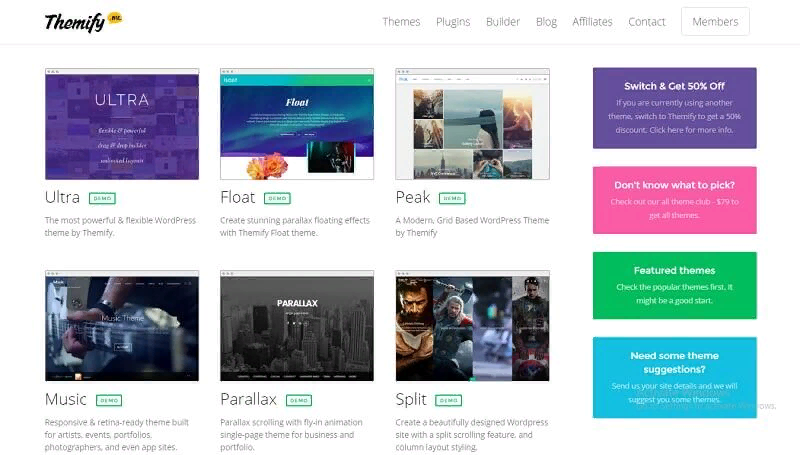The height and width of the screenshot is (455, 800).
Task: Open the Builder navigation link
Action: click(503, 22)
